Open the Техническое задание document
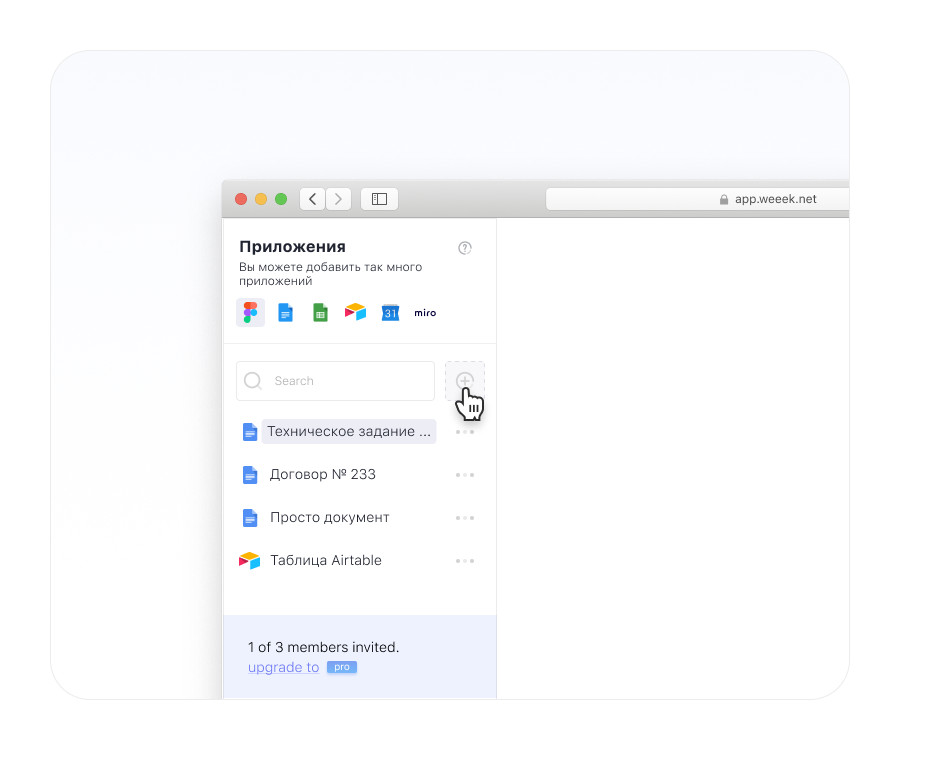 [x=348, y=432]
